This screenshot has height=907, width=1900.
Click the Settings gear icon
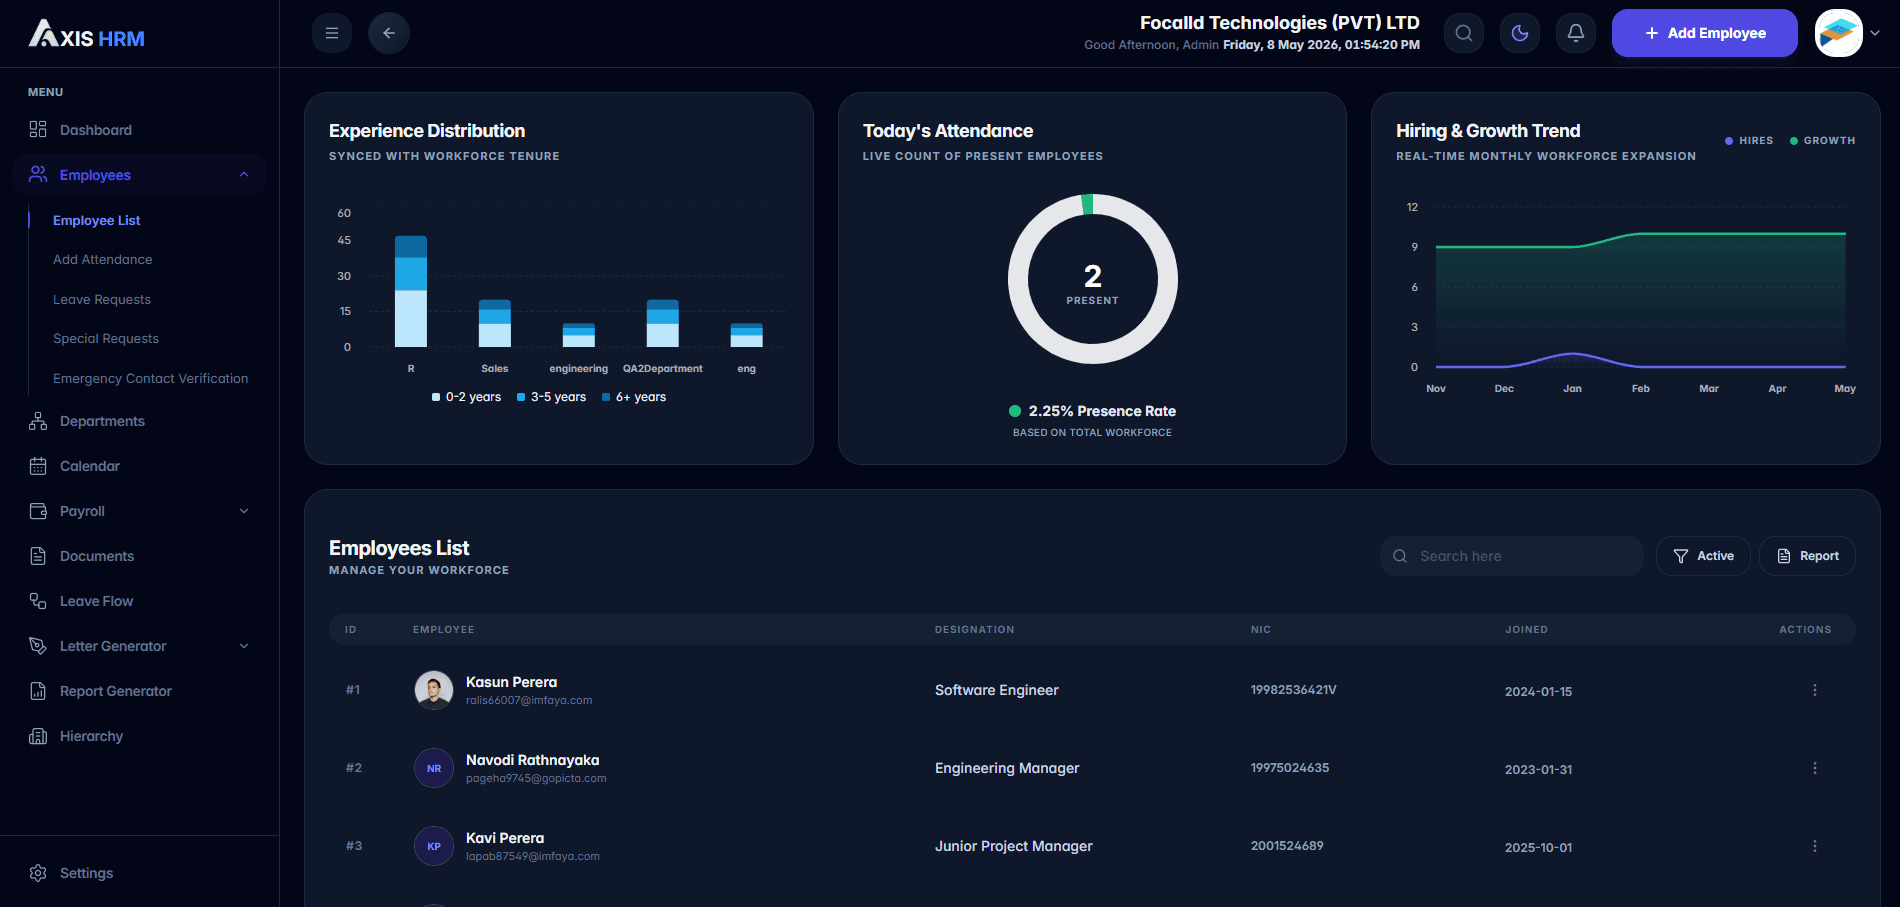(x=38, y=873)
